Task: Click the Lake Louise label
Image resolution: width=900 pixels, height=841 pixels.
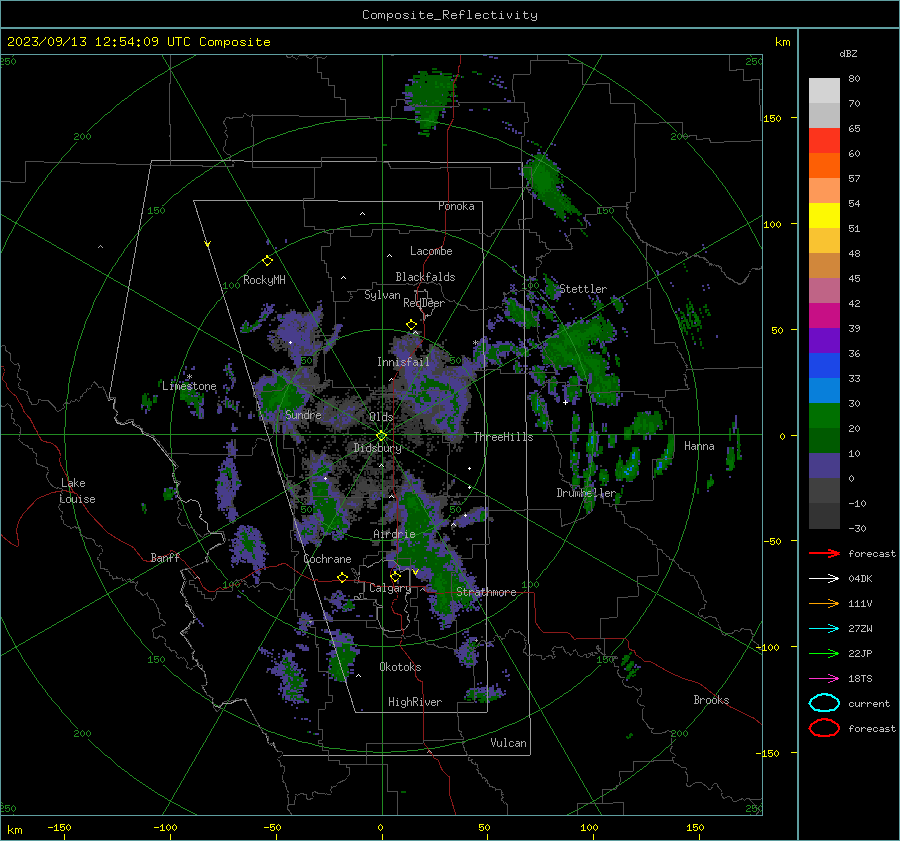Action: [x=78, y=491]
